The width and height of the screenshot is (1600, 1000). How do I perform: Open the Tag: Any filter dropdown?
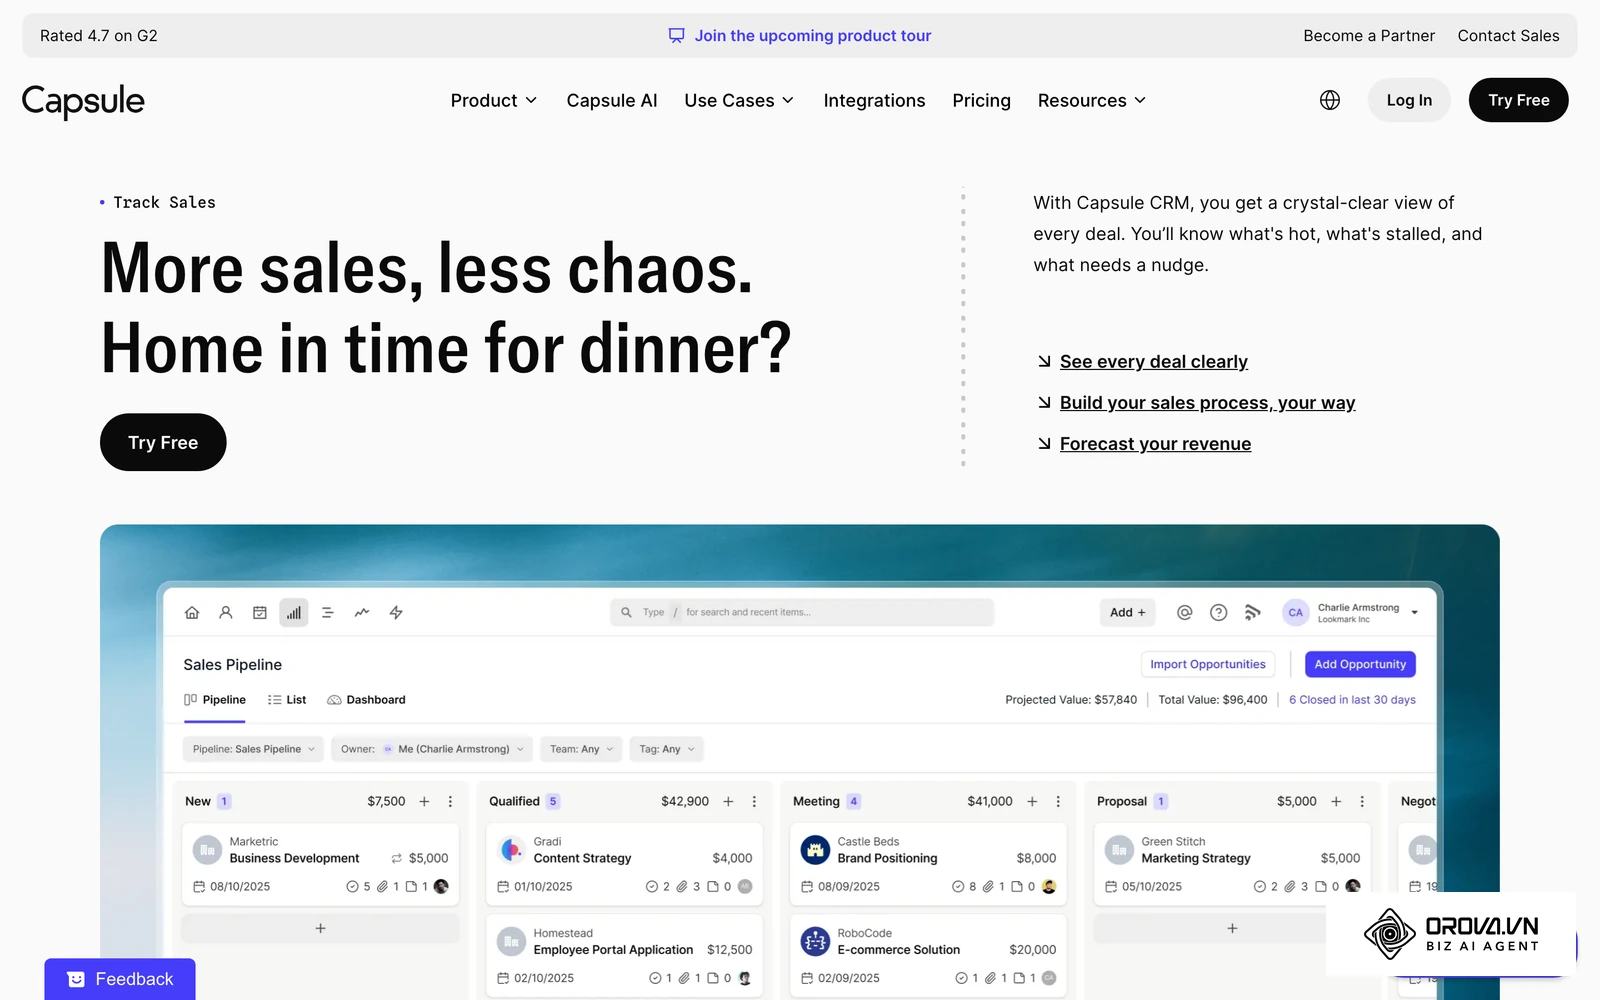point(666,749)
